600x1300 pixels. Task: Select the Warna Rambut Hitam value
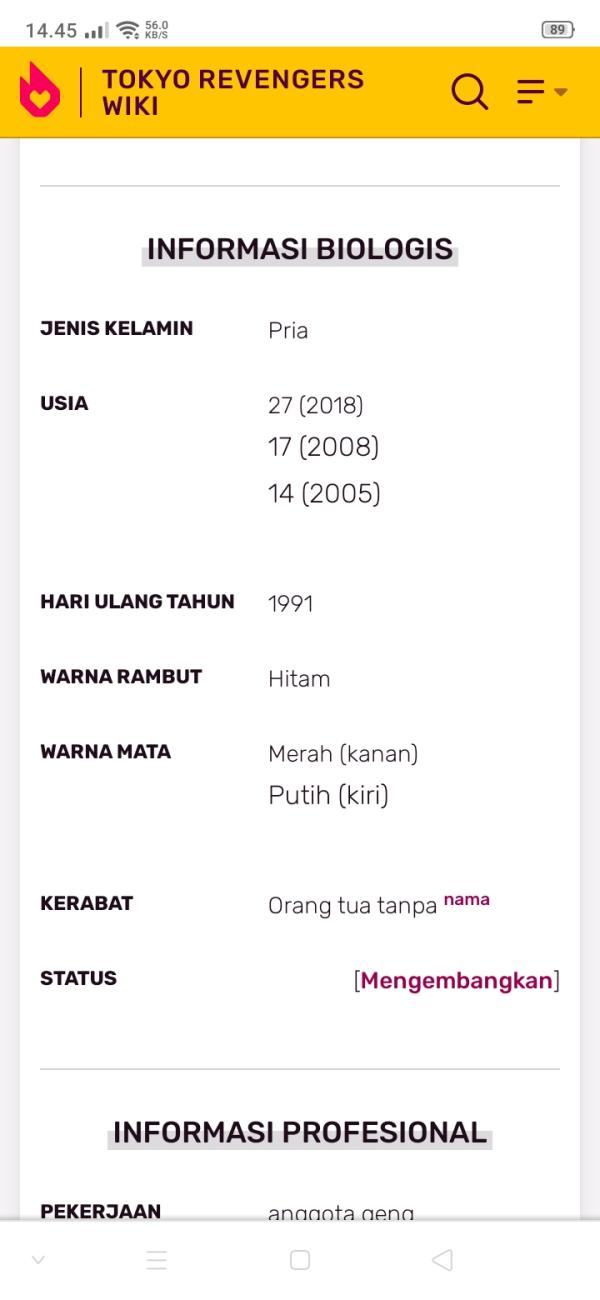coord(299,679)
